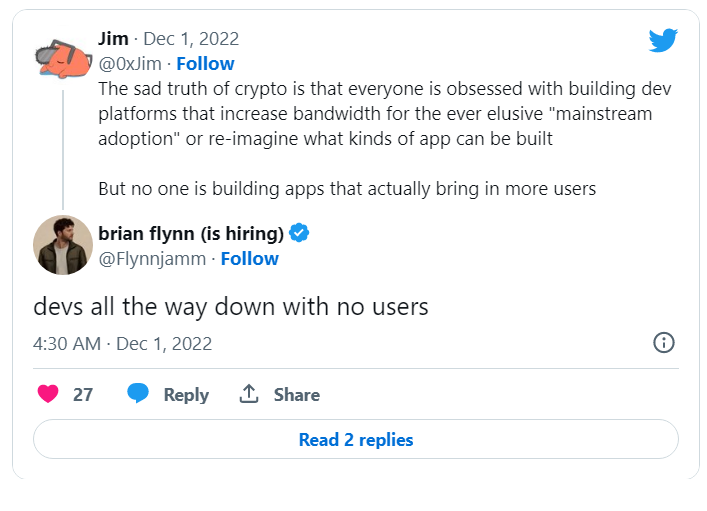Viewport: 707px width, 511px height.
Task: Follow the @Flynnjamm account
Action: [x=249, y=259]
